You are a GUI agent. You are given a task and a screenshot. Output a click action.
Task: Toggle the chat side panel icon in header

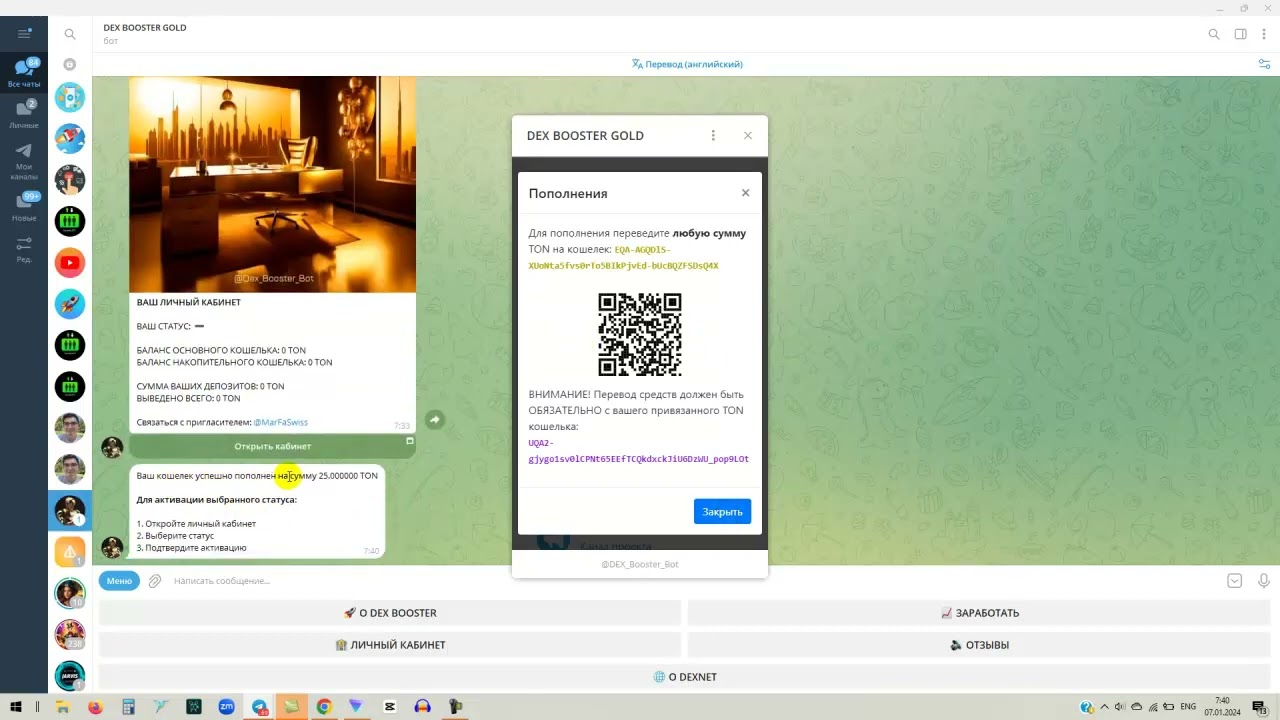point(1240,34)
